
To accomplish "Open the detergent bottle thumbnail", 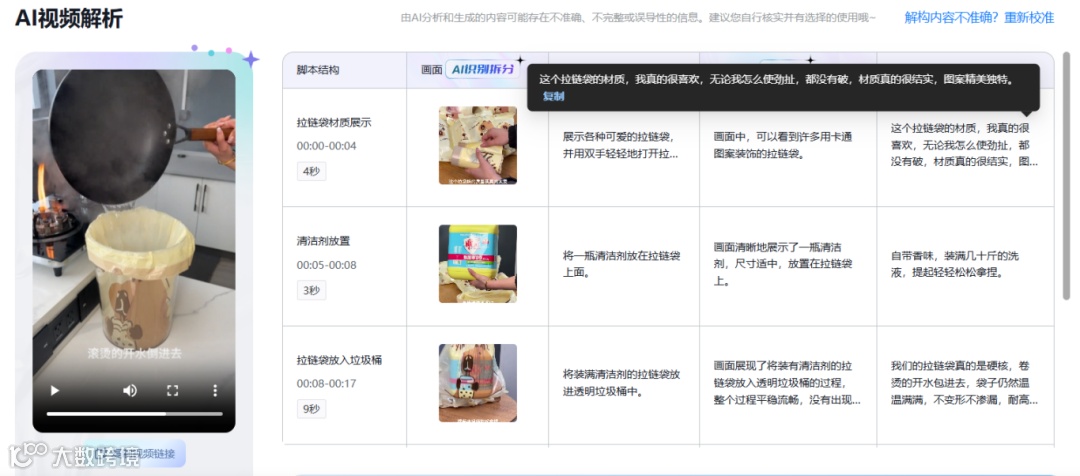I will pos(478,264).
